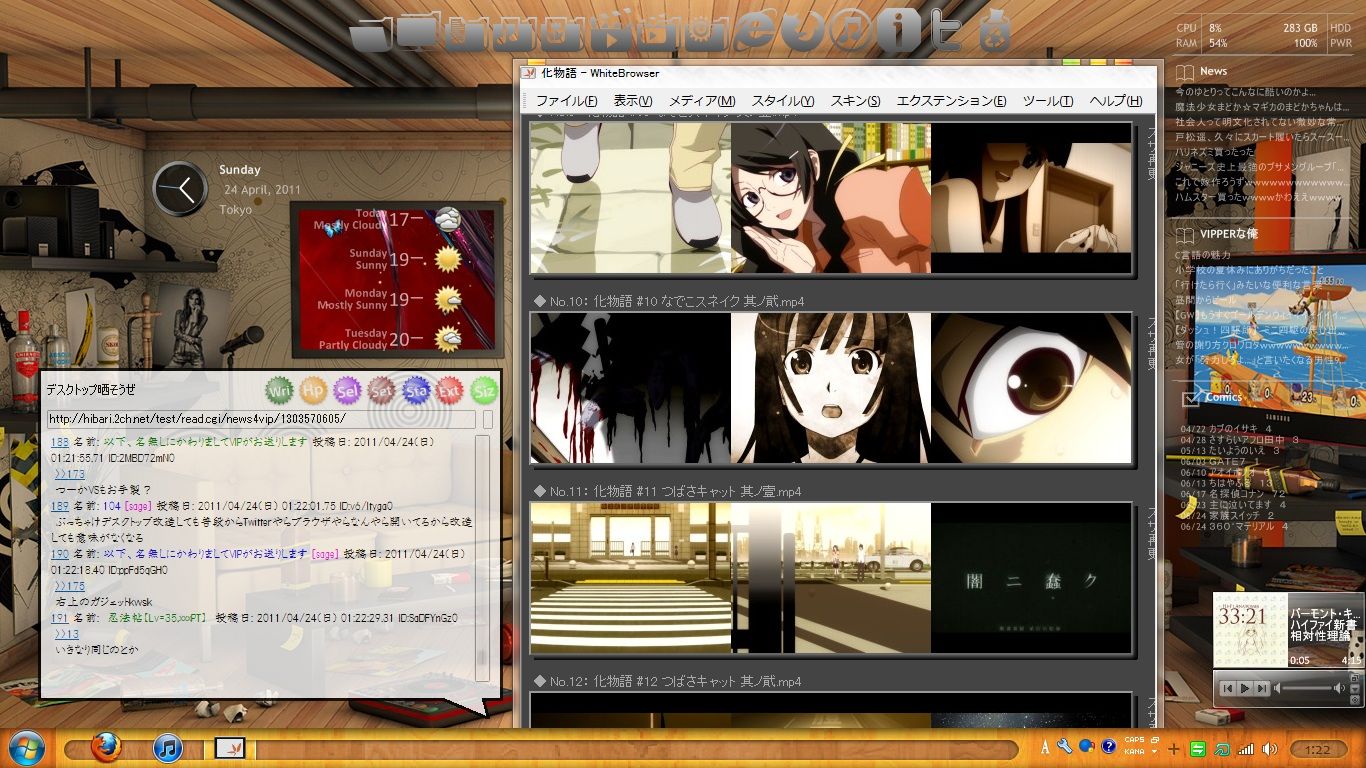1366x768 pixels.
Task: Click the 2ch thread URL field
Action: [x=261, y=419]
